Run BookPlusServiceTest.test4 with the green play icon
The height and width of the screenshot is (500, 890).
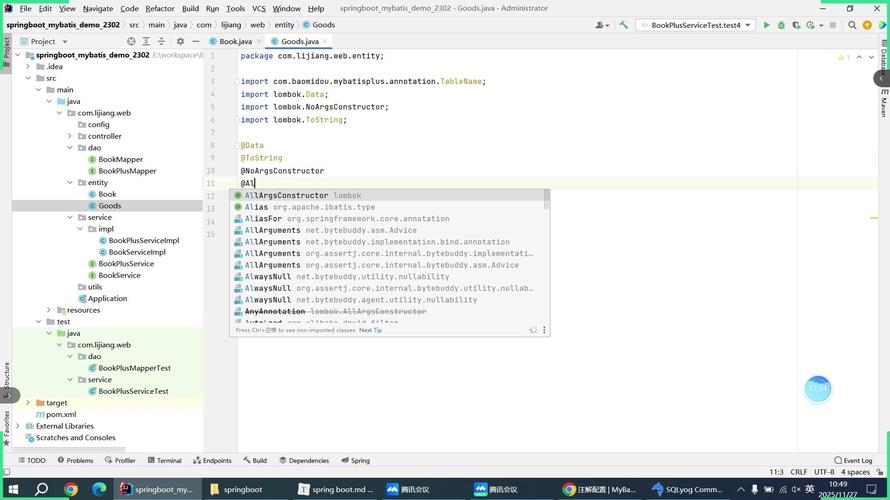767,25
